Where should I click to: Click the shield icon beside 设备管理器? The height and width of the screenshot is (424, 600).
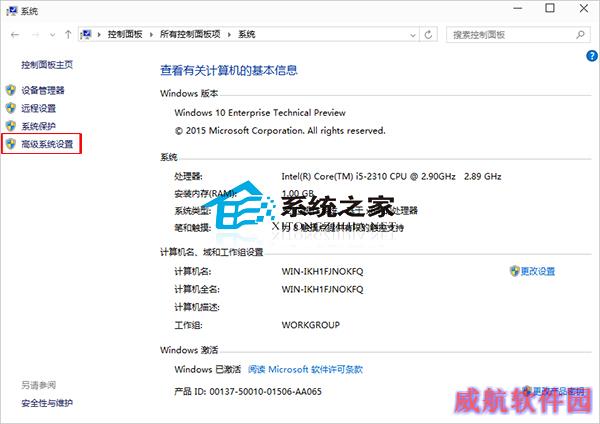(x=11, y=90)
